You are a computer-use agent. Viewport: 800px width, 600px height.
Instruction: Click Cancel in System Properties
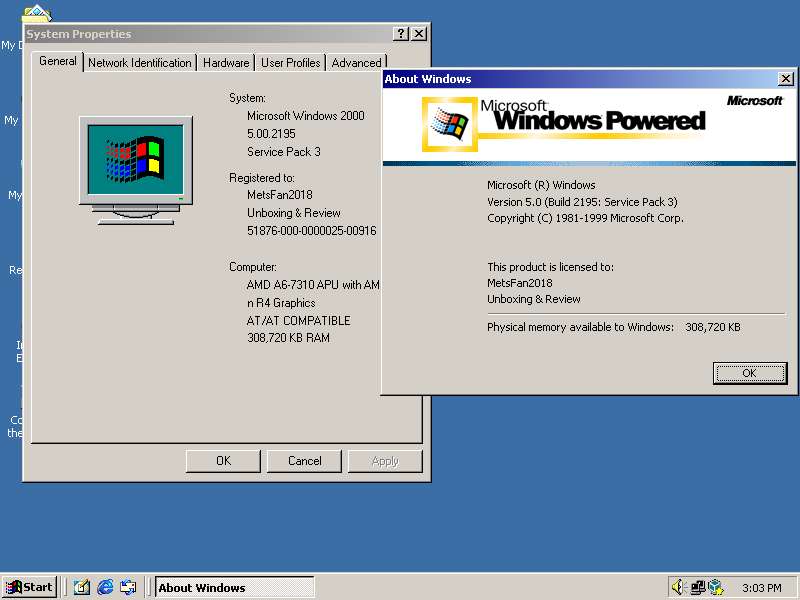point(305,461)
